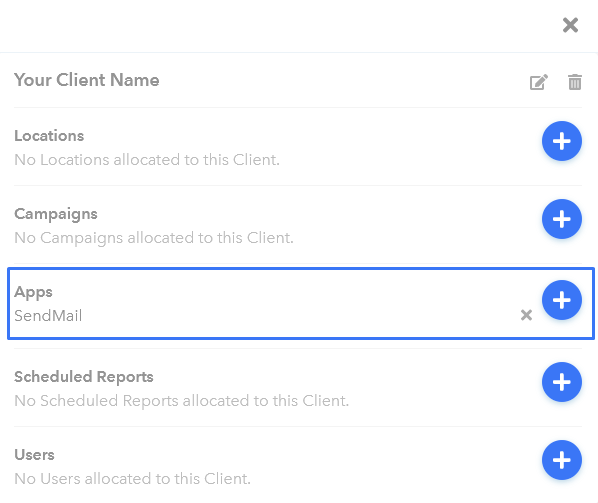Viewport: 598px width, 503px height.
Task: Select the Apps section heading
Action: click(x=33, y=292)
